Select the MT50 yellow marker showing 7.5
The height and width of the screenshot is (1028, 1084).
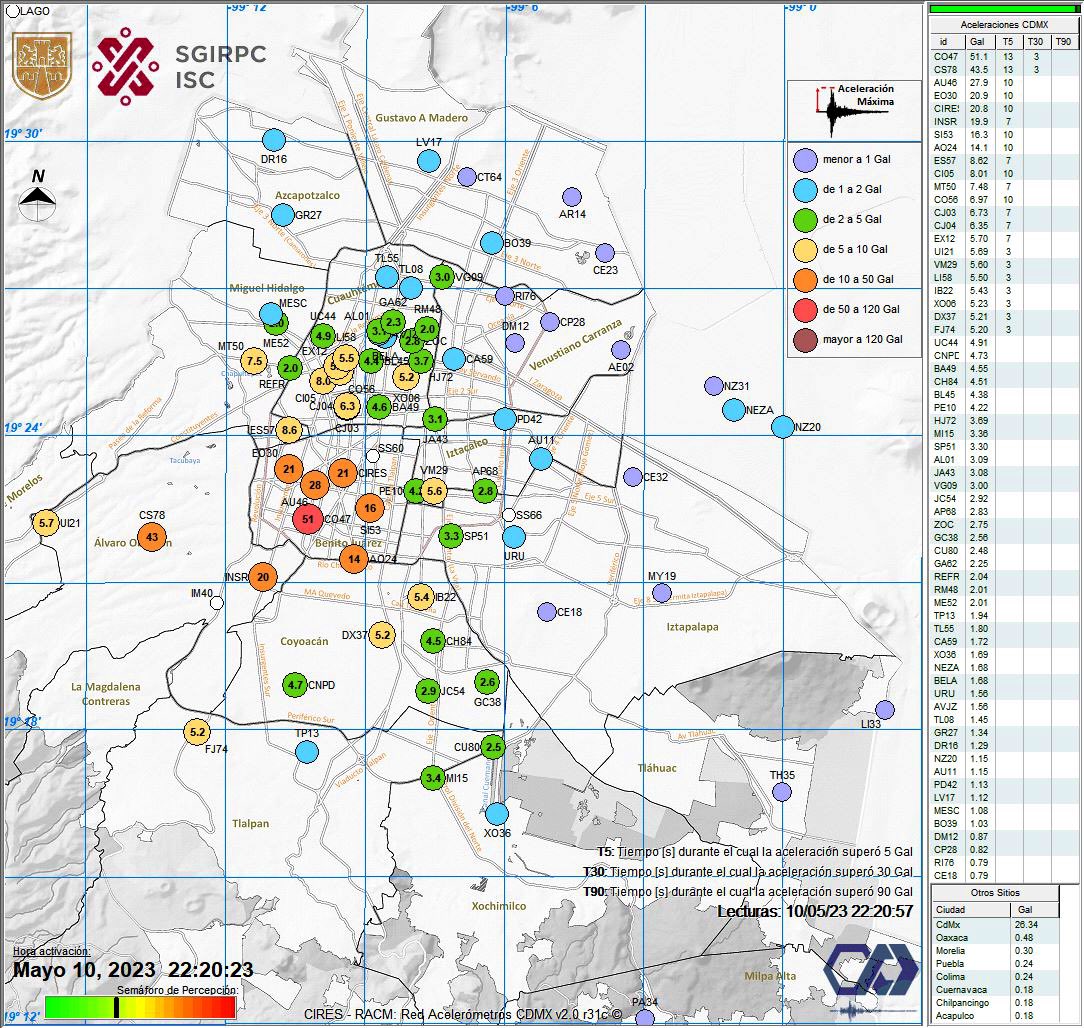pos(254,361)
